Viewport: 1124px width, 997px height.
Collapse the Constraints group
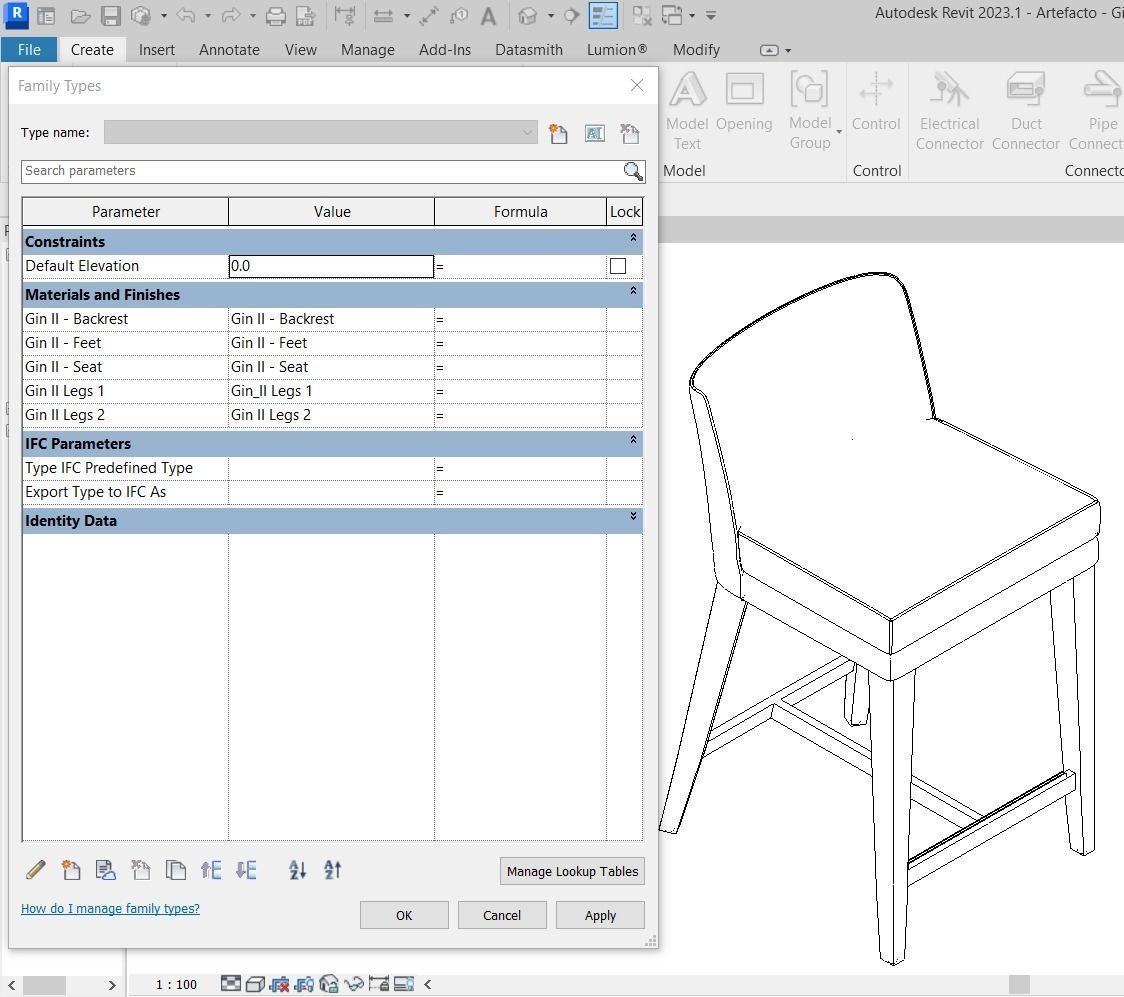click(633, 237)
